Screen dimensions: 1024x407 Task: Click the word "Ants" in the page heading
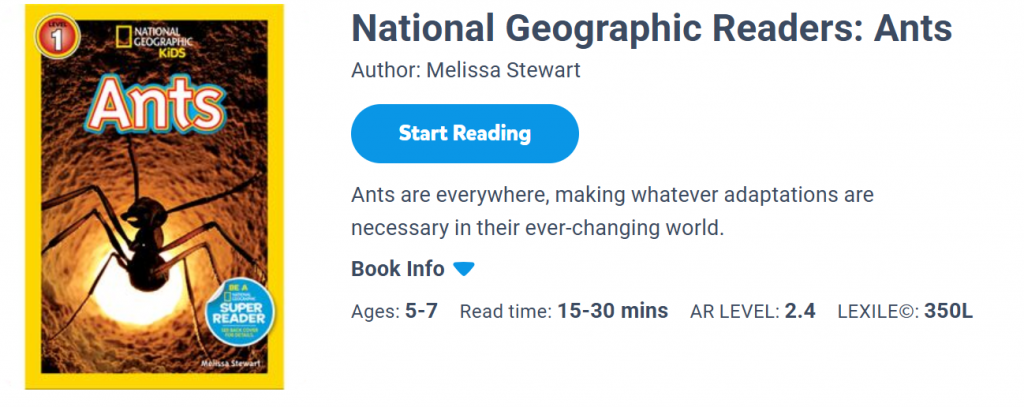click(913, 30)
